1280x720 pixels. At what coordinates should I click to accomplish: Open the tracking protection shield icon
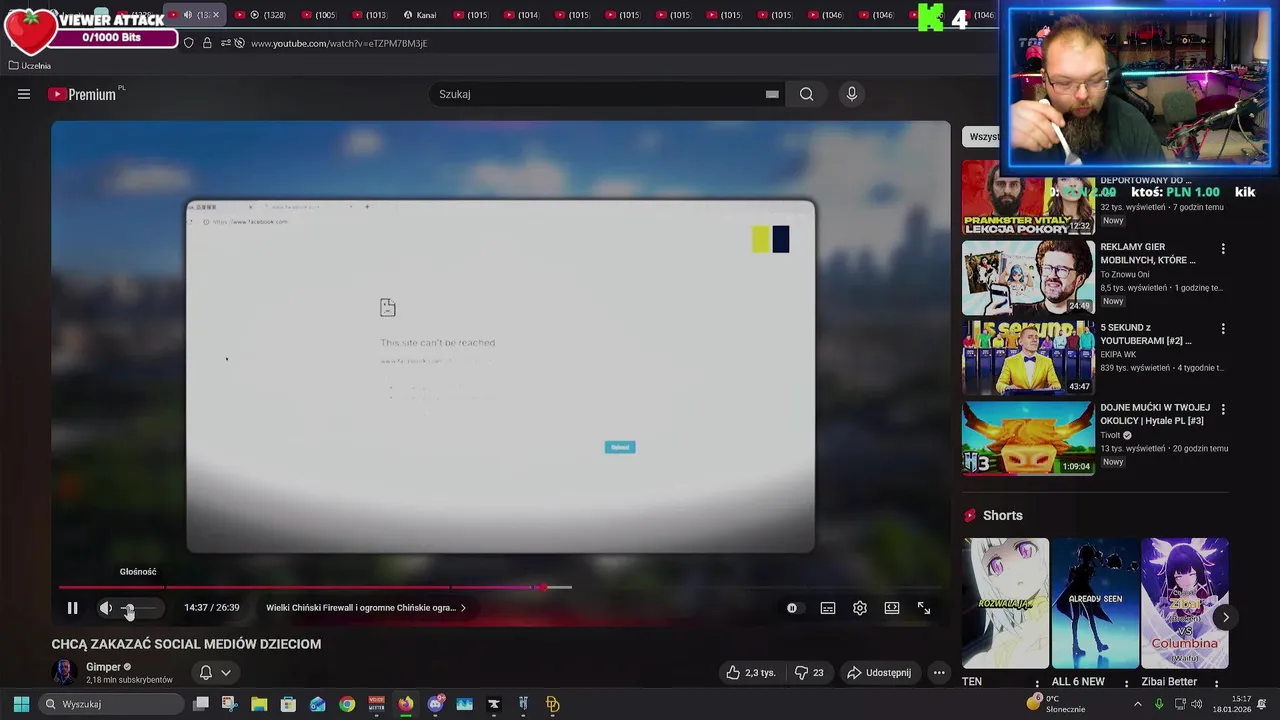[x=188, y=43]
